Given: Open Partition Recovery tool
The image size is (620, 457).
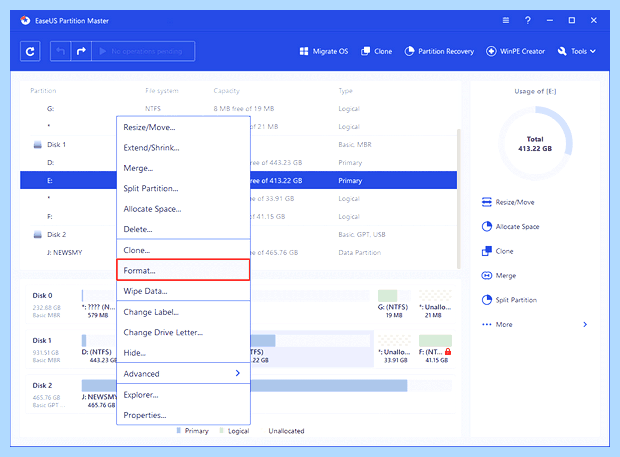Looking at the screenshot, I should point(439,51).
